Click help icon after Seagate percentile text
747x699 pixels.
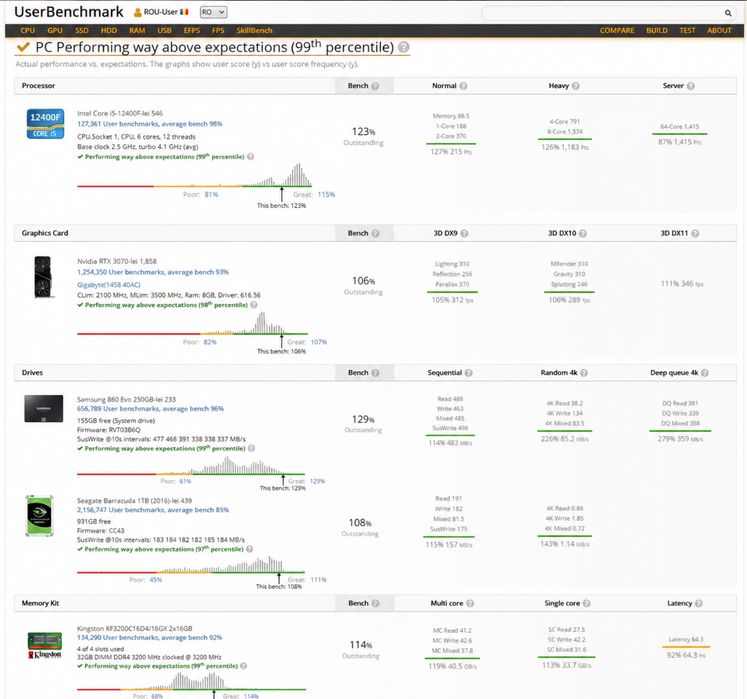(x=250, y=549)
